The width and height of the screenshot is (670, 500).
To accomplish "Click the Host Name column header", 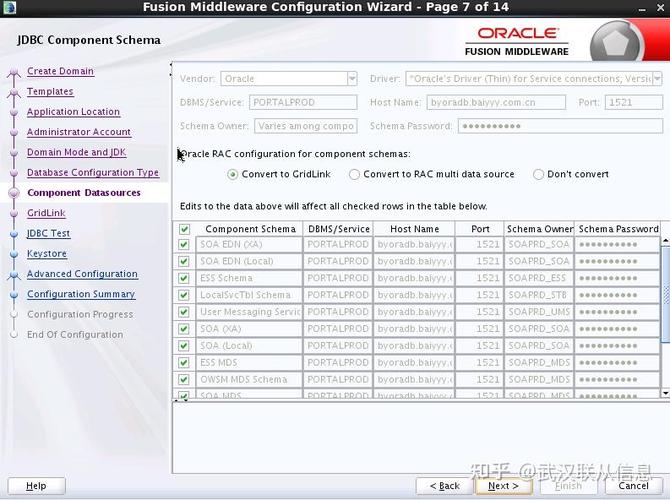I will pos(414,229).
